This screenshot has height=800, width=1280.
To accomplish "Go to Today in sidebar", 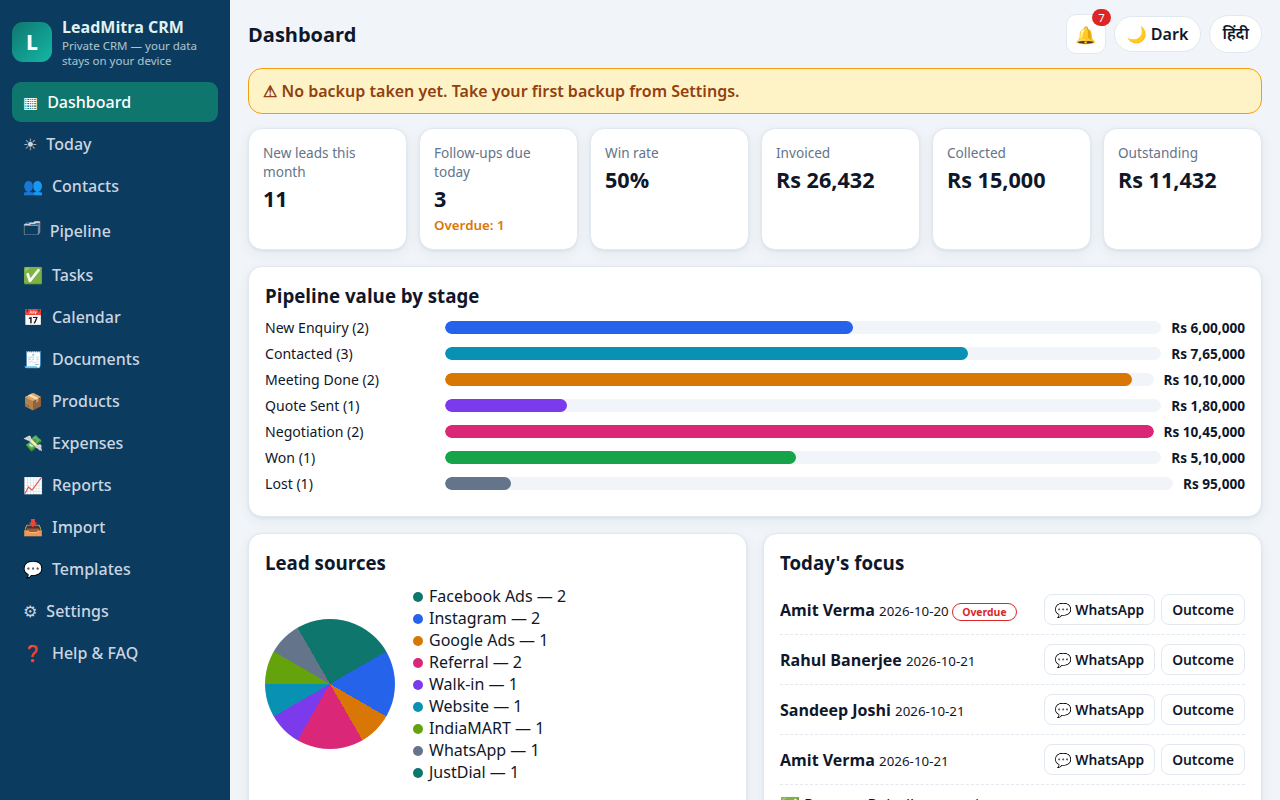I will pyautogui.click(x=69, y=144).
